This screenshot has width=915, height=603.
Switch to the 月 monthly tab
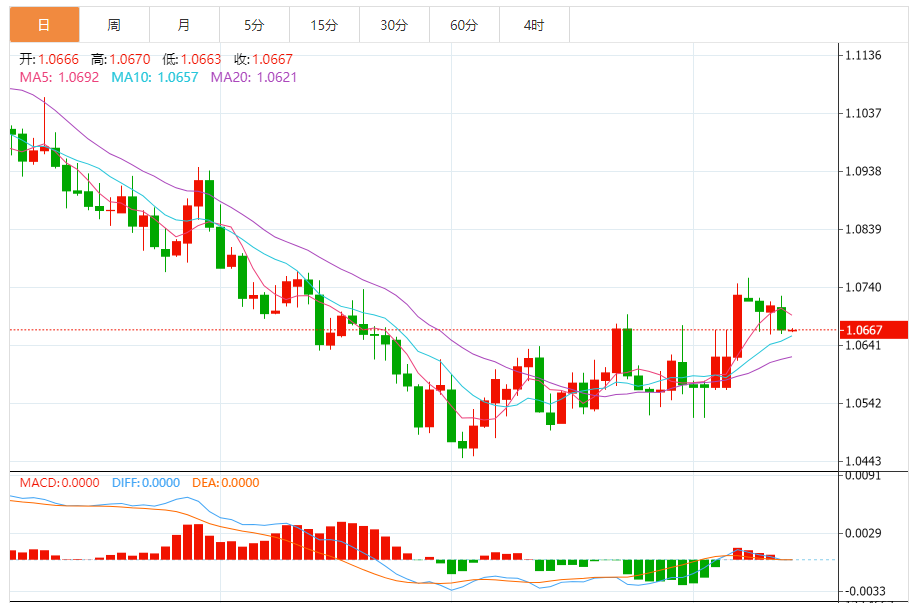click(184, 25)
